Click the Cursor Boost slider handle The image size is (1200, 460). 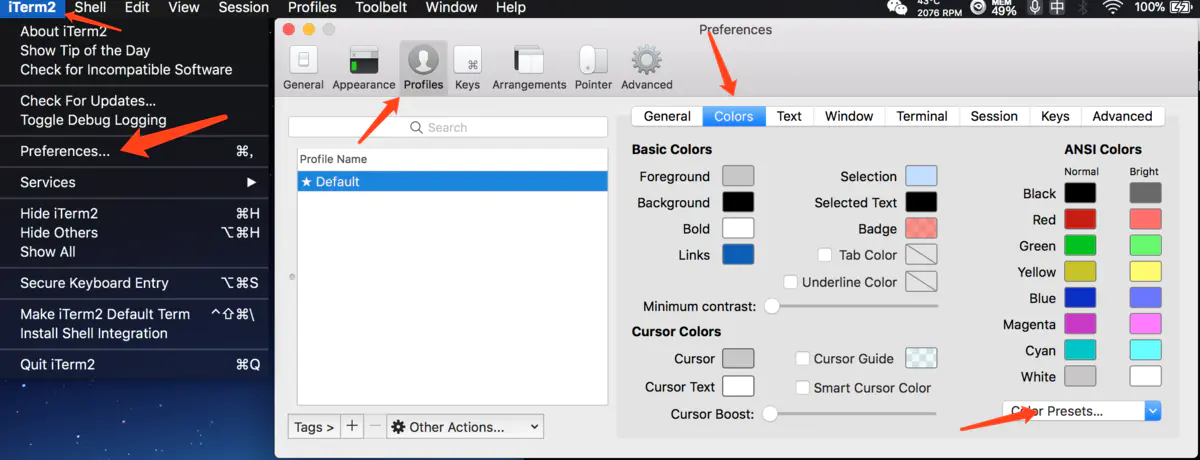tap(770, 413)
